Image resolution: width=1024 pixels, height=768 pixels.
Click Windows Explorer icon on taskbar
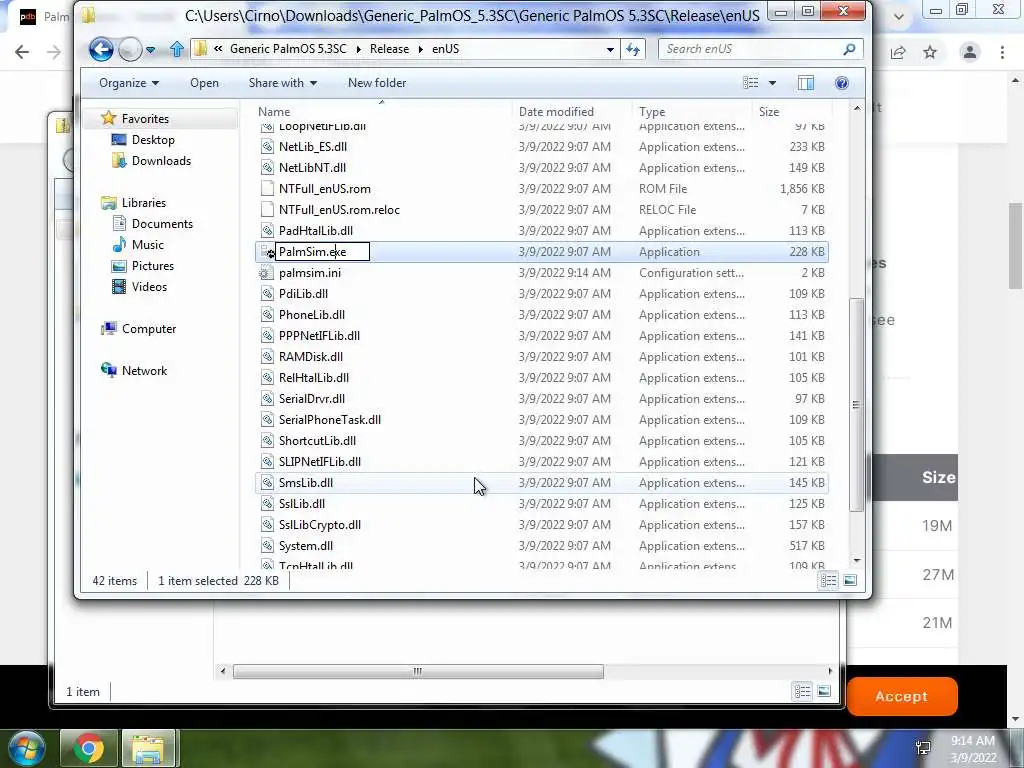click(148, 748)
